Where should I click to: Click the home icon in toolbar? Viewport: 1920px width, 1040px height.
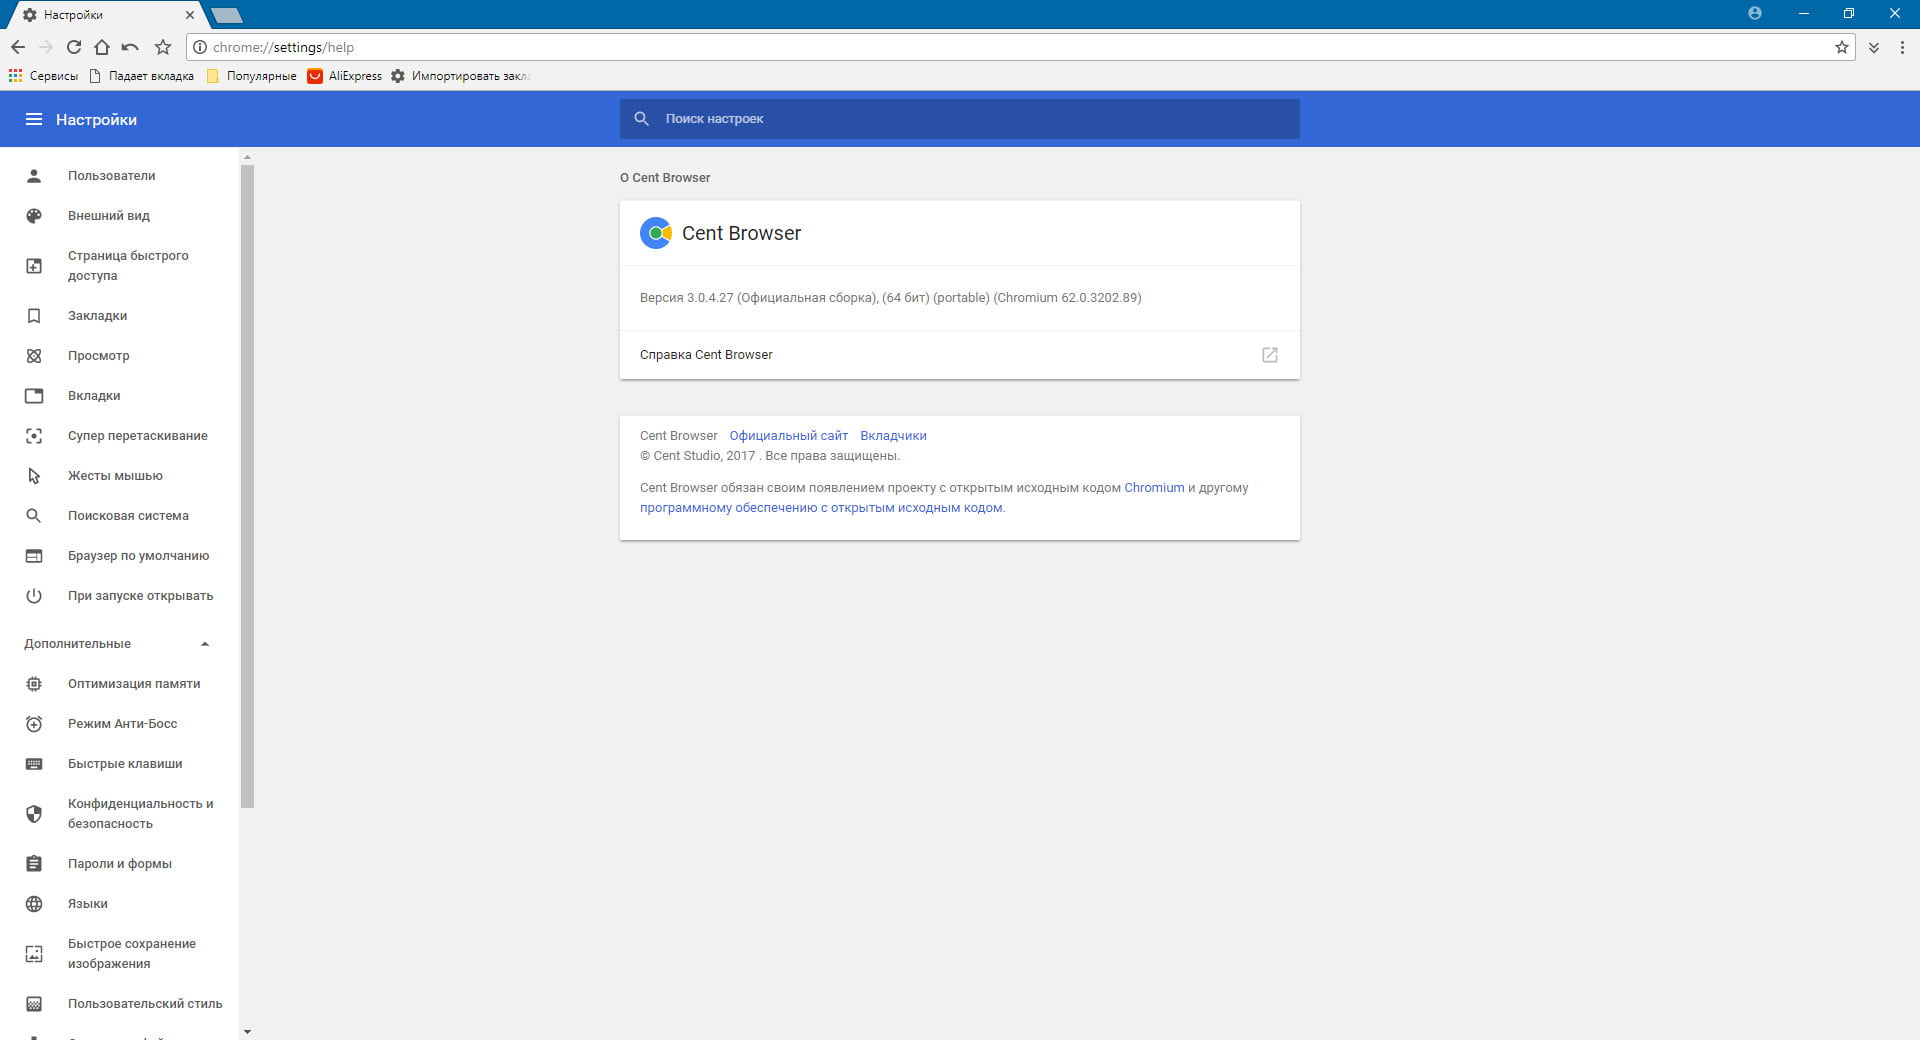click(101, 47)
